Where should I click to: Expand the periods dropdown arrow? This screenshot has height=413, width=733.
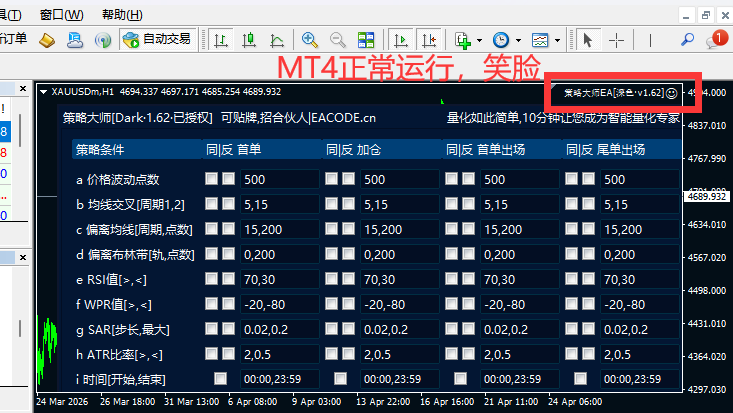tap(518, 41)
